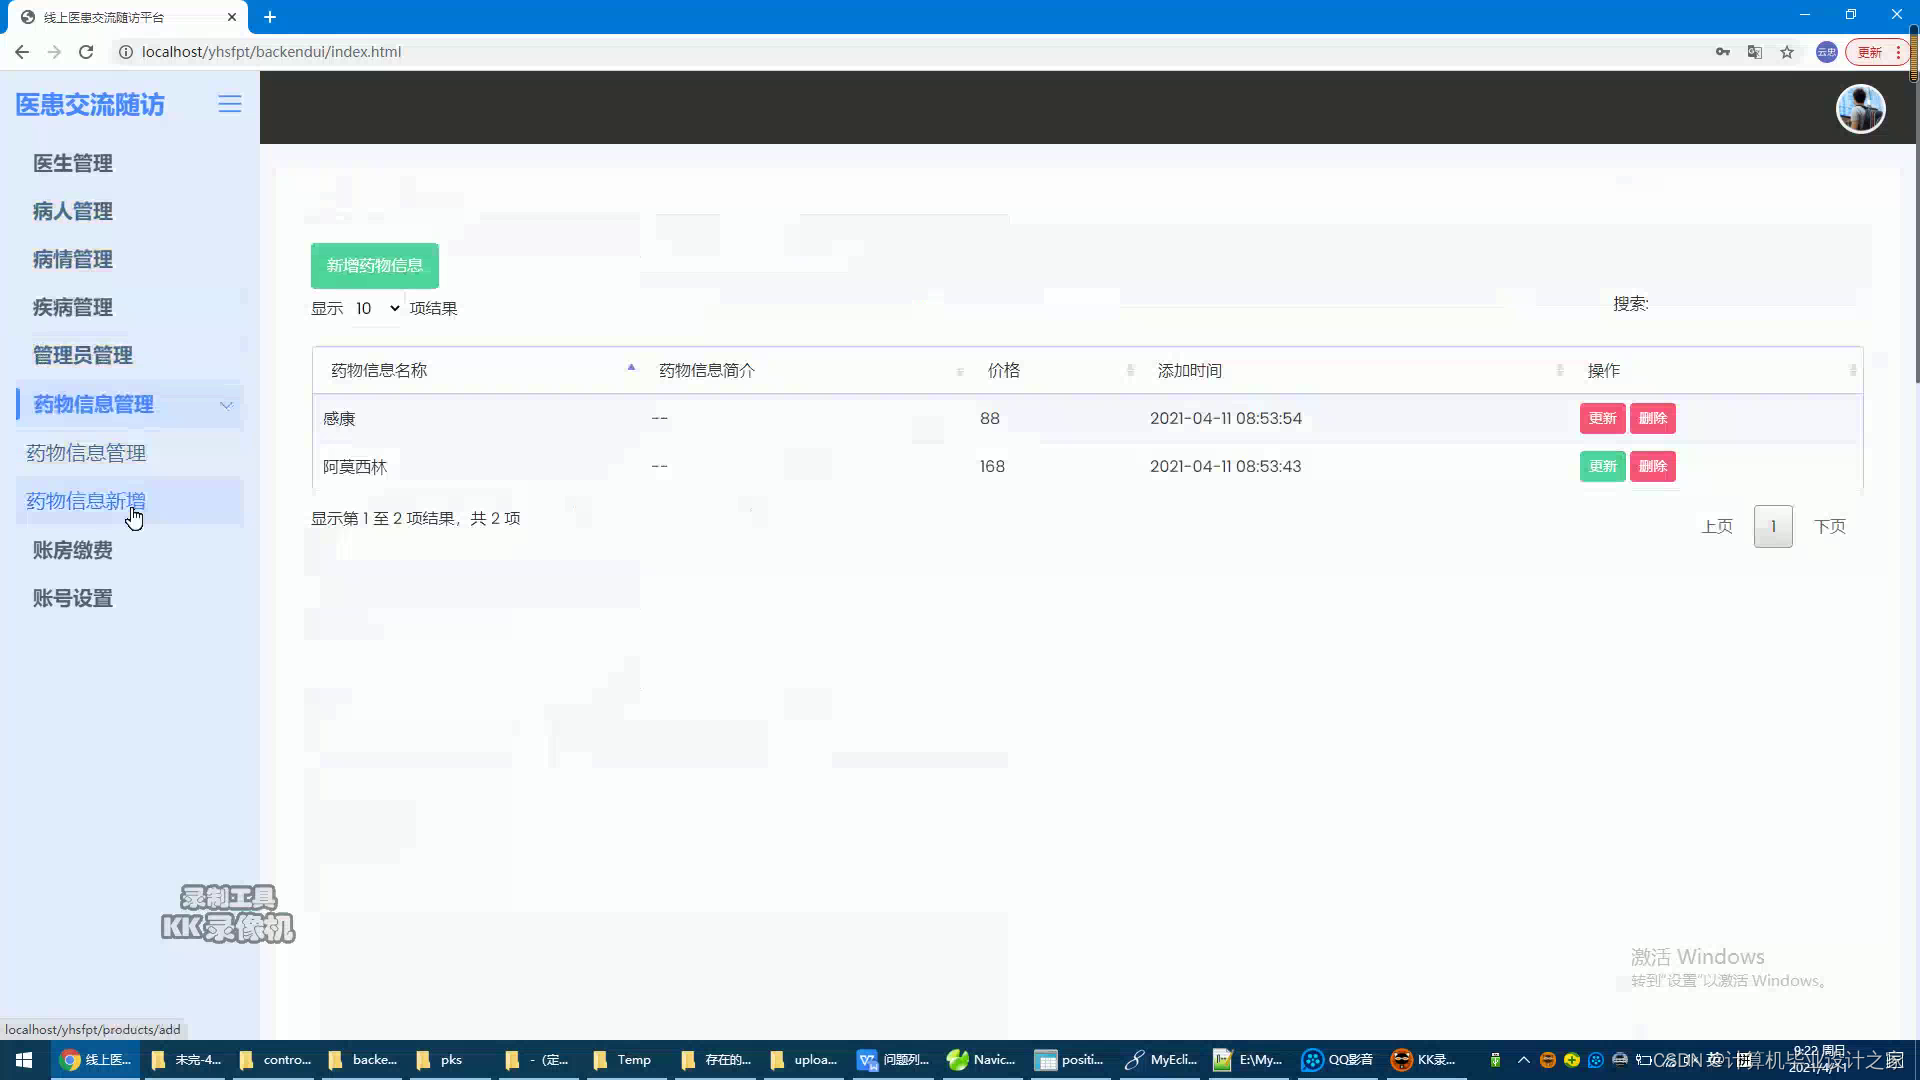The width and height of the screenshot is (1920, 1080).
Task: Open the 医生管理 menu item
Action: pyautogui.click(x=73, y=163)
